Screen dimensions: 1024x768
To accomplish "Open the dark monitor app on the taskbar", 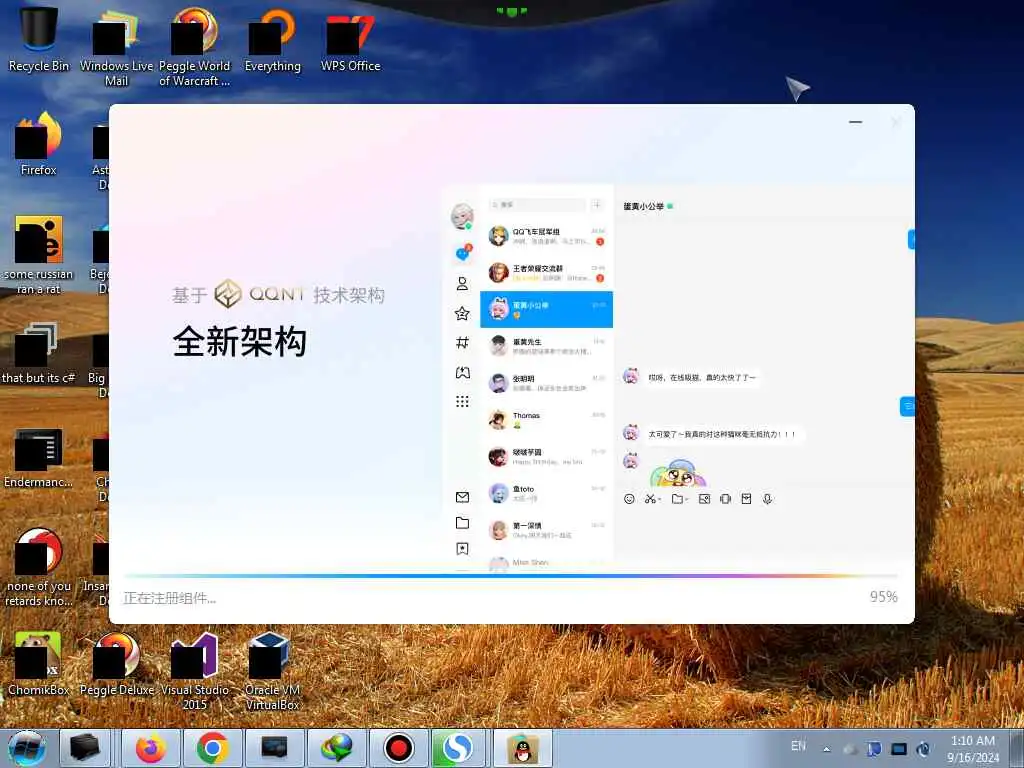I will coord(274,748).
